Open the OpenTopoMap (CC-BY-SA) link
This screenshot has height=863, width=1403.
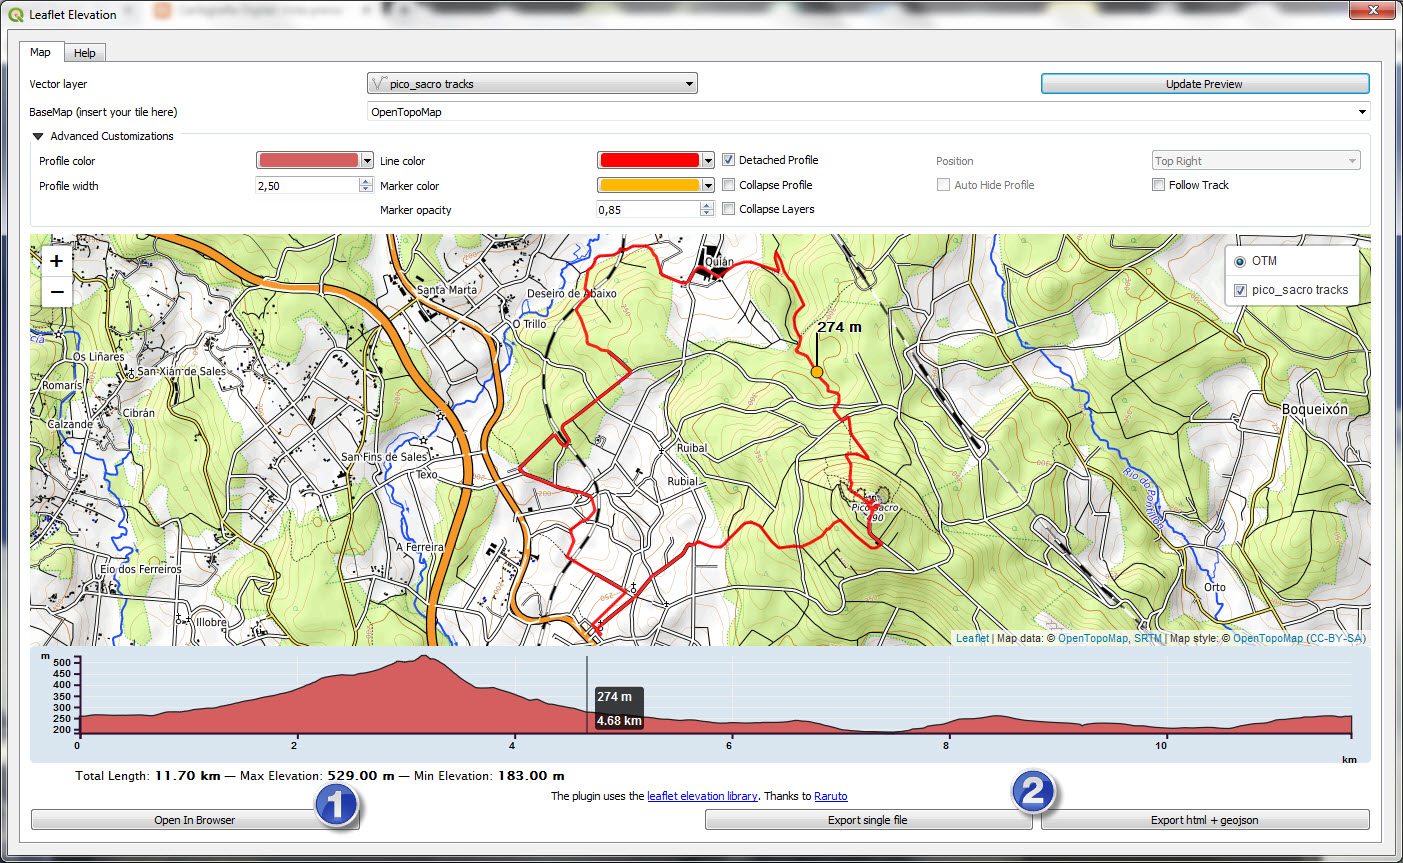click(x=1299, y=638)
